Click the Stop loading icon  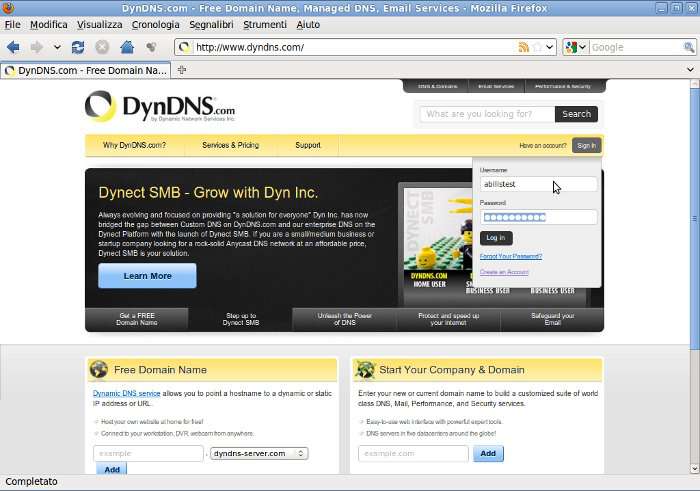coord(102,47)
